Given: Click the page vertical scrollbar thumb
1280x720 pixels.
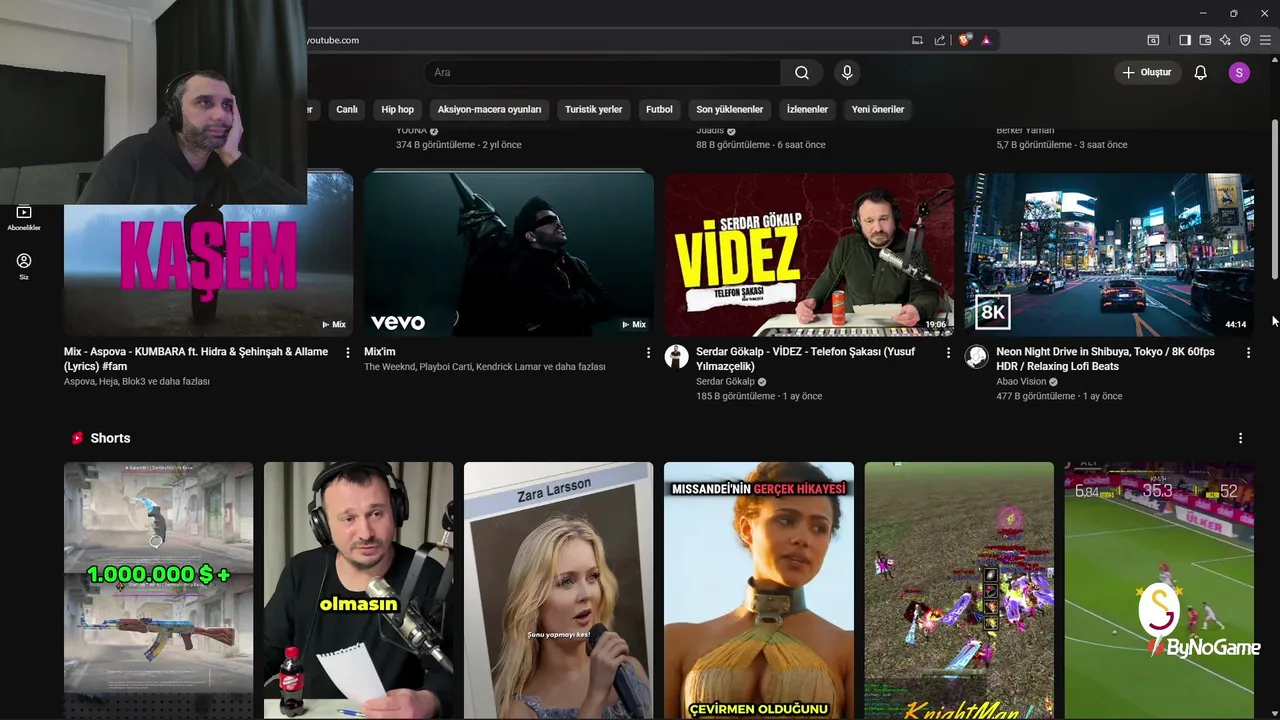Looking at the screenshot, I should point(1274,198).
